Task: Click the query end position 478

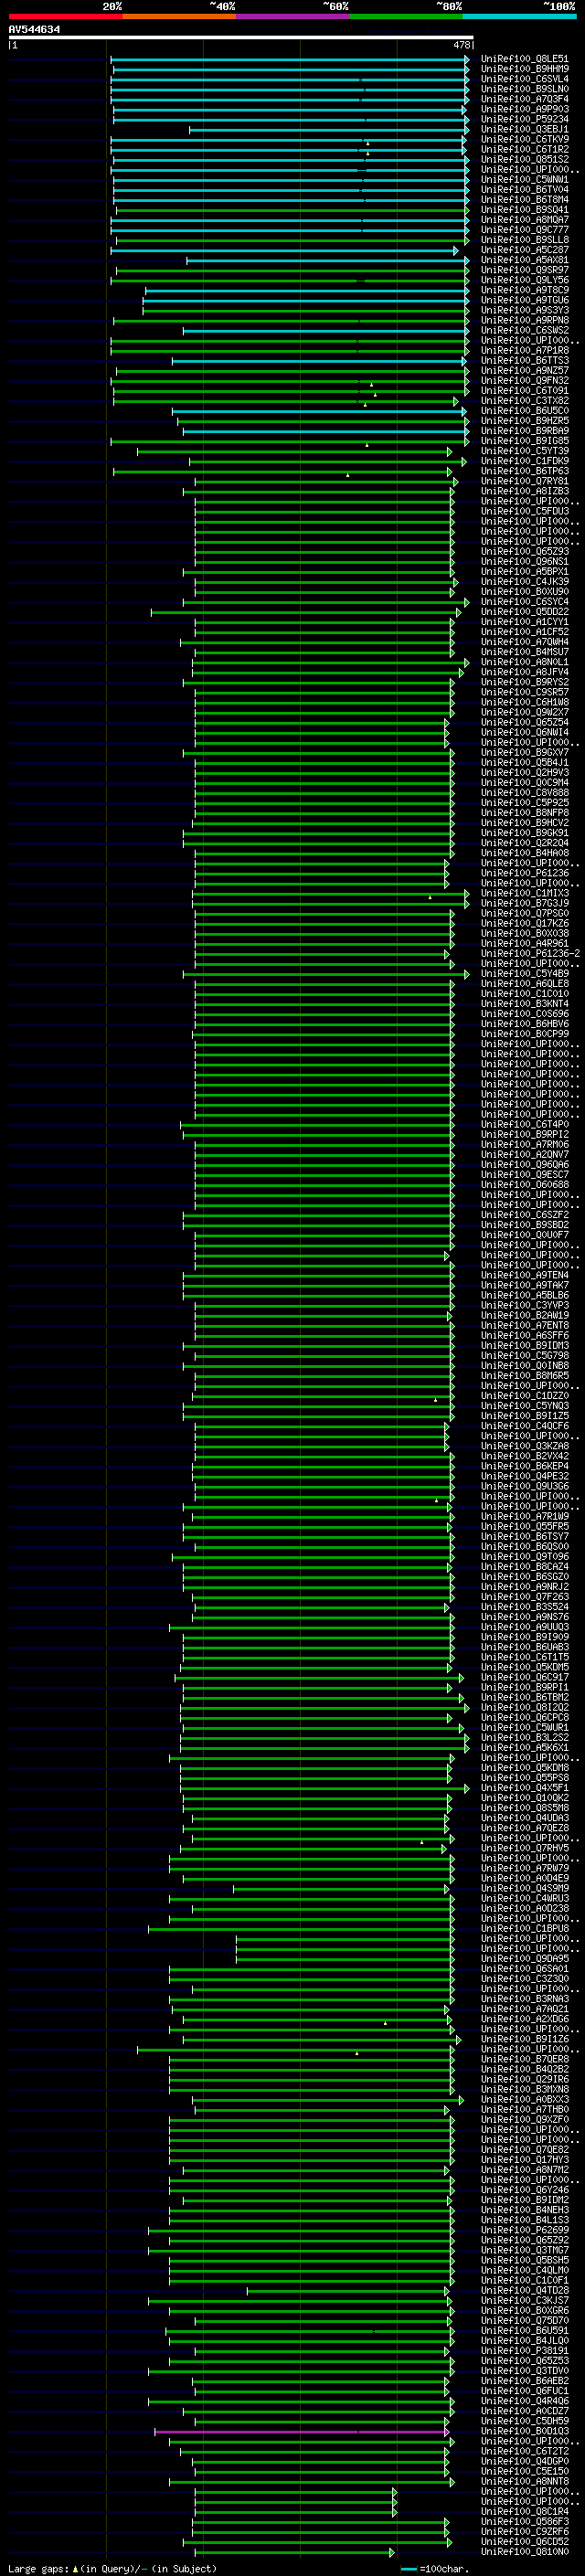Action: tap(462, 45)
